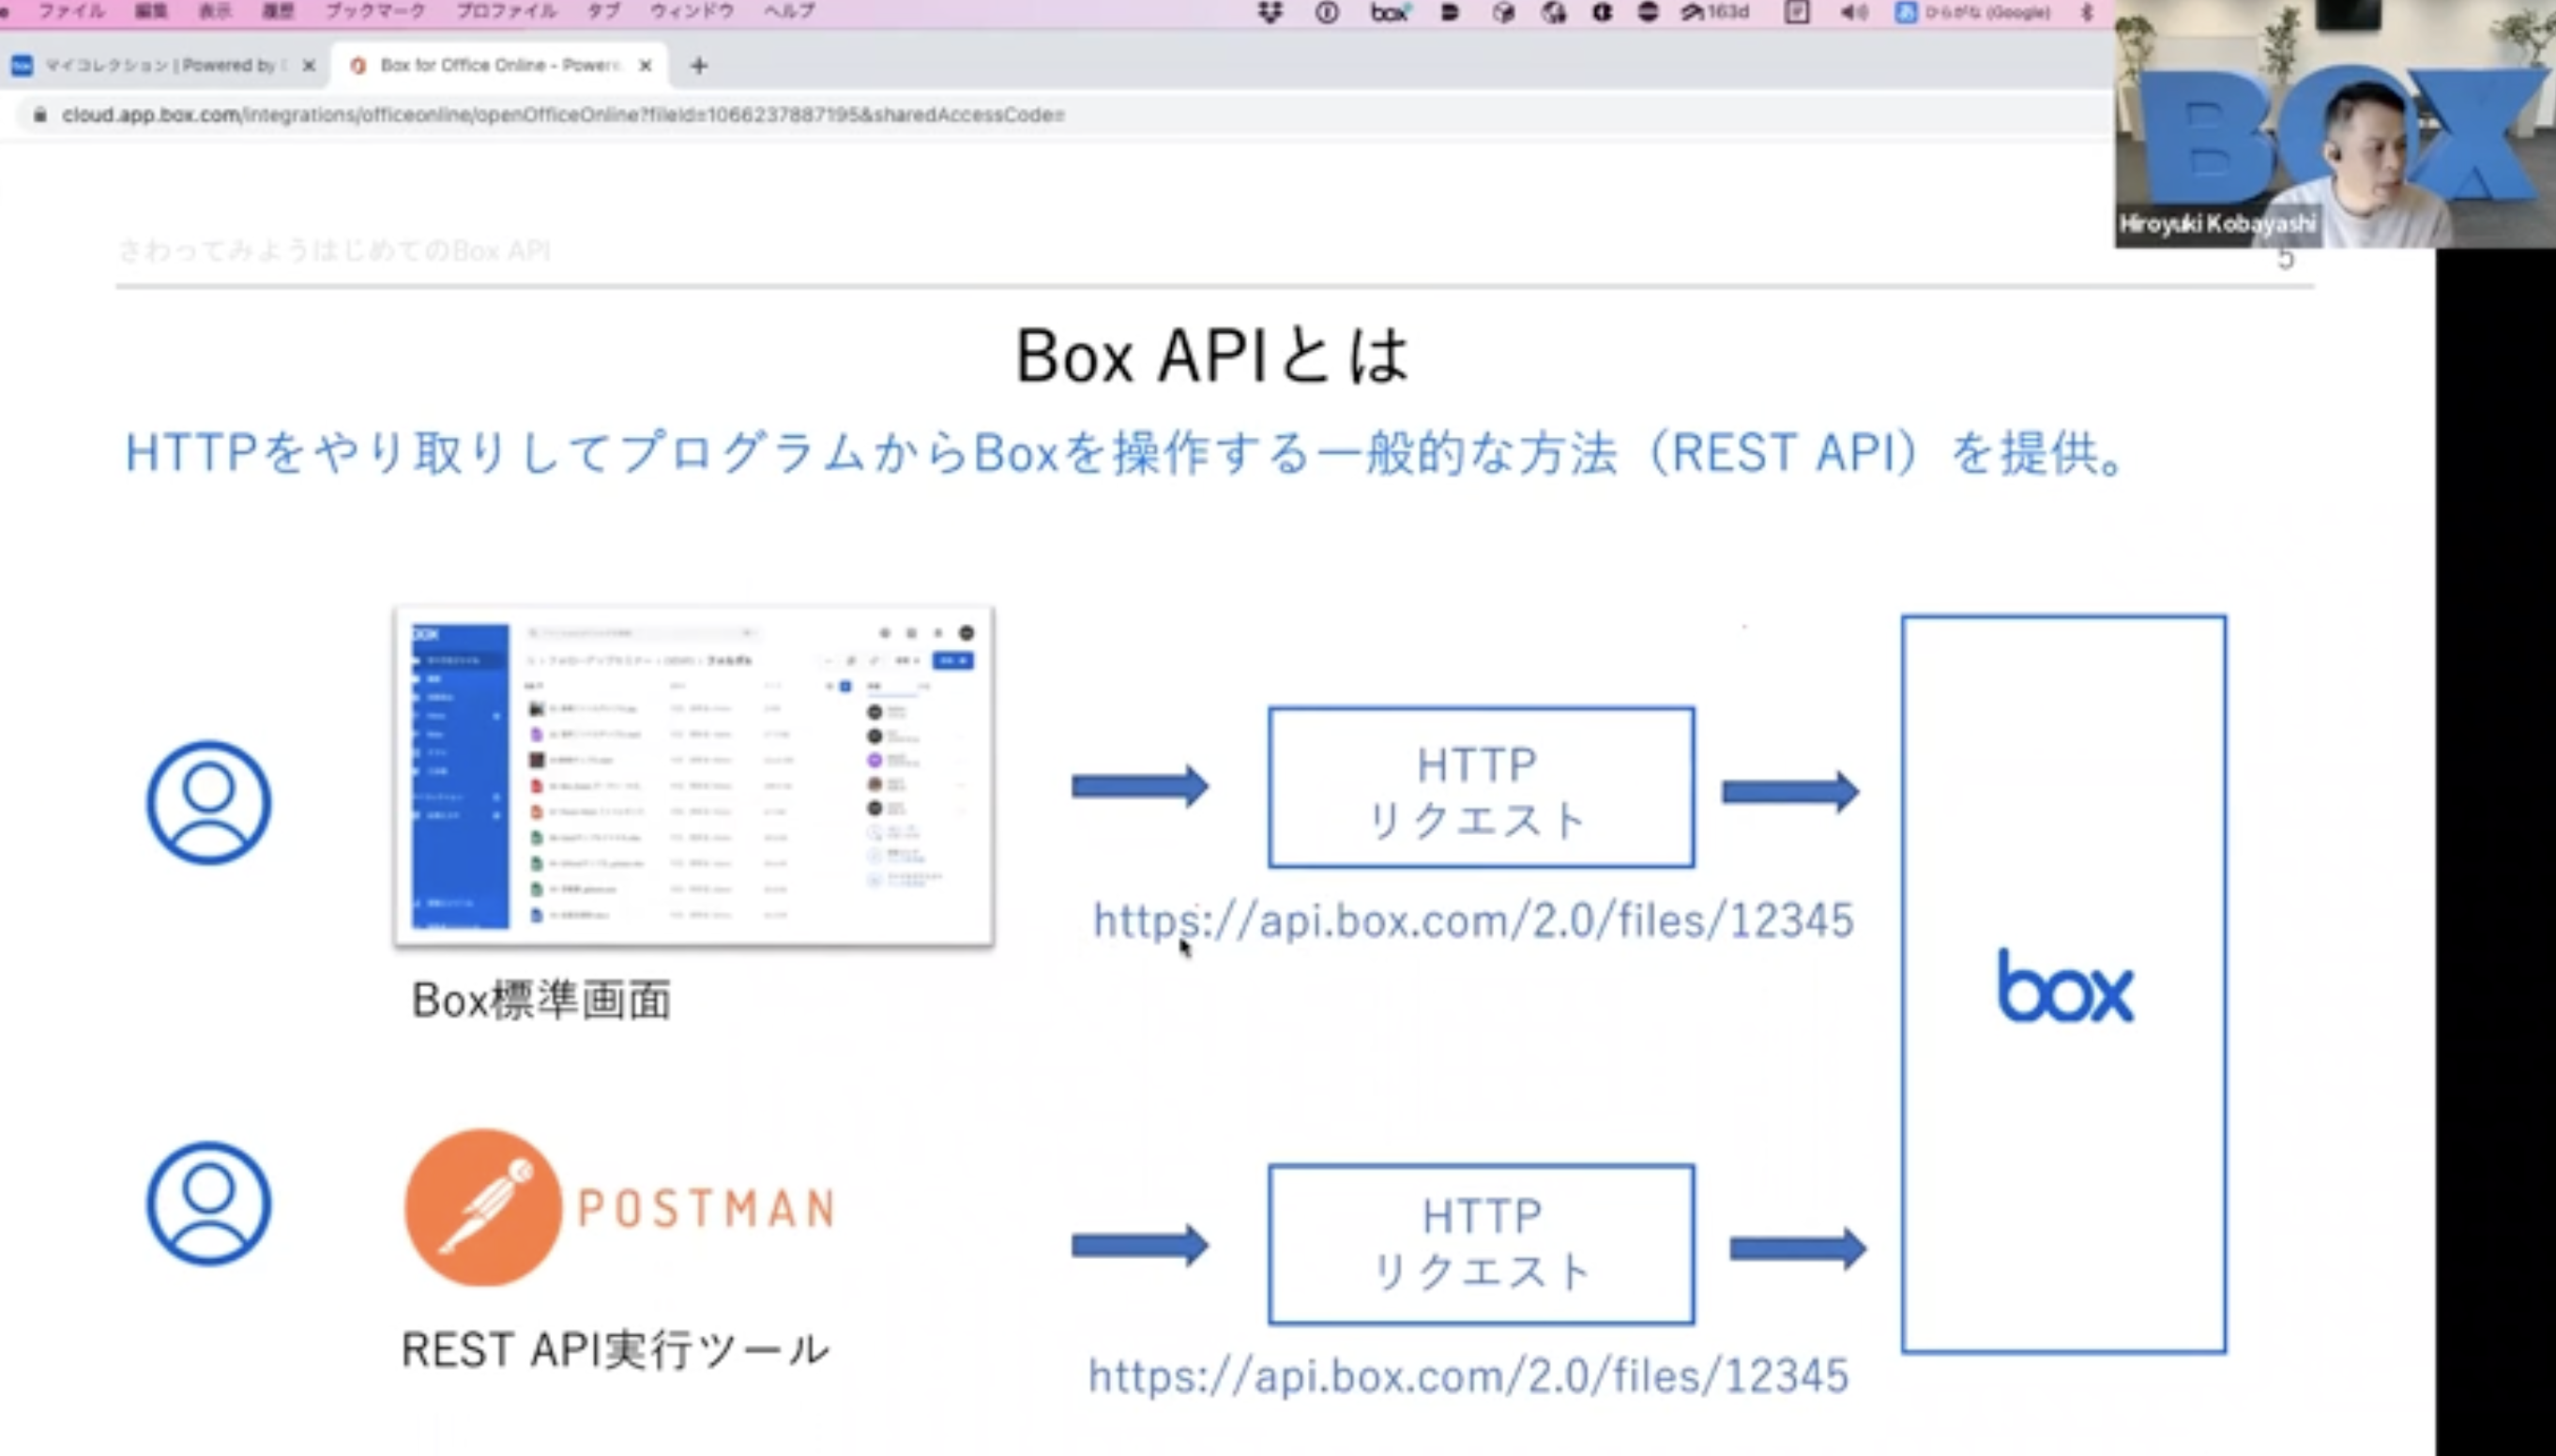Open the ひらがな (Google) input source menu
Image resolution: width=2556 pixels, height=1456 pixels.
point(1973,12)
